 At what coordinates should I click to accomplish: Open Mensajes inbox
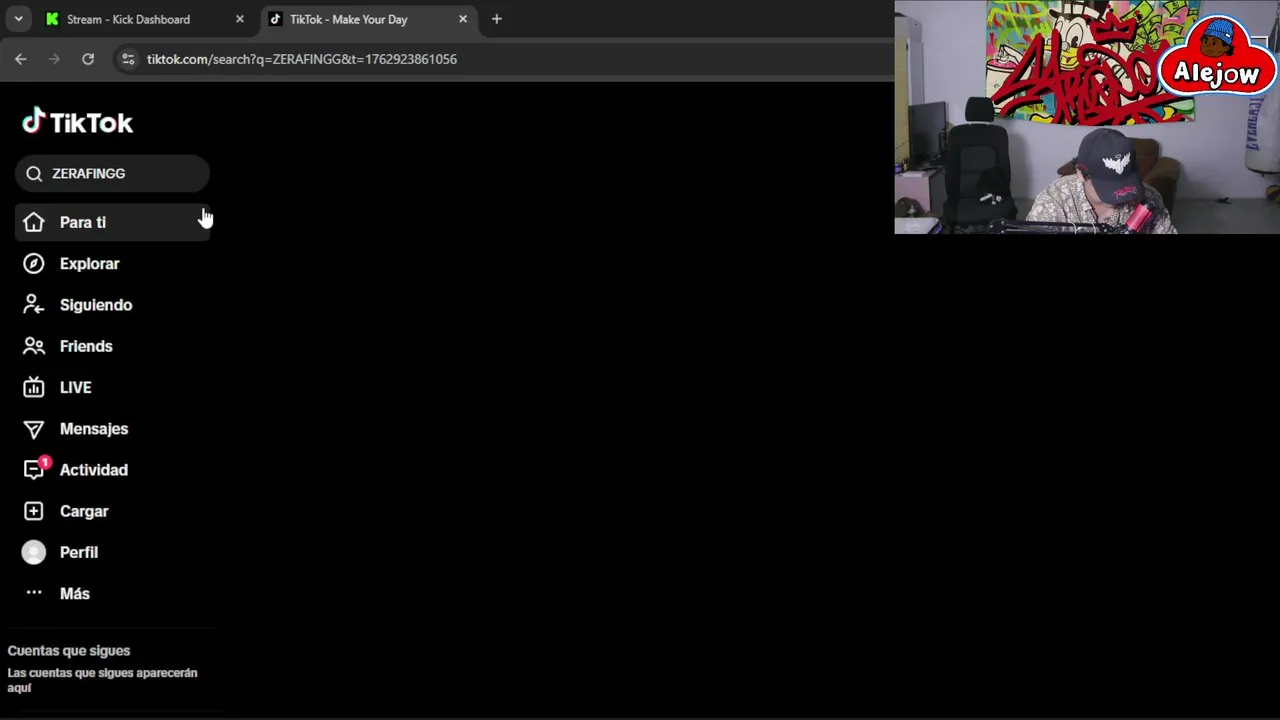tap(94, 429)
